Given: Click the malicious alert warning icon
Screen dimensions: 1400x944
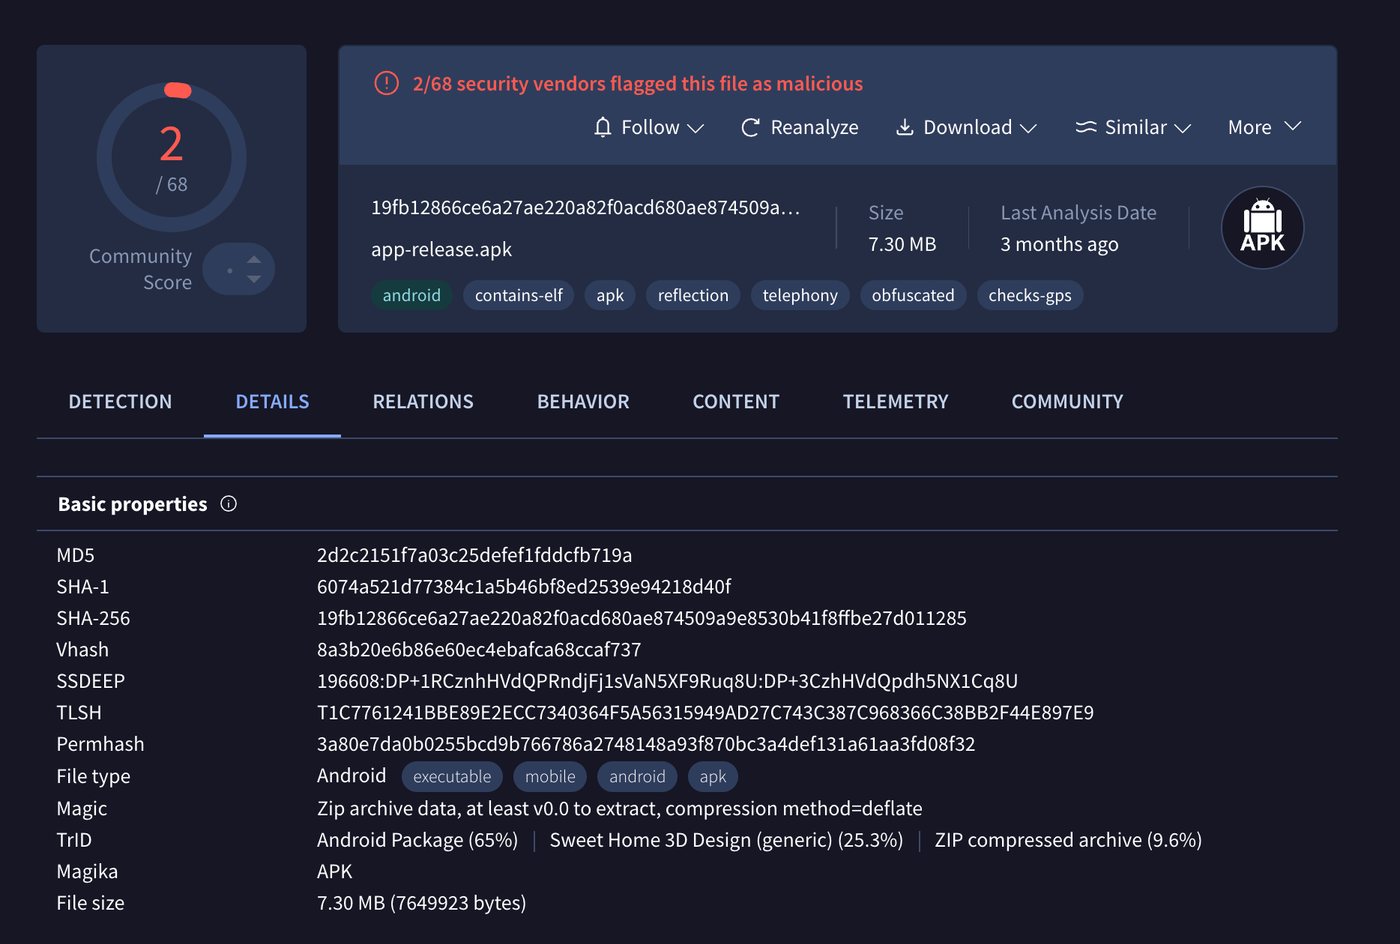Looking at the screenshot, I should [386, 83].
